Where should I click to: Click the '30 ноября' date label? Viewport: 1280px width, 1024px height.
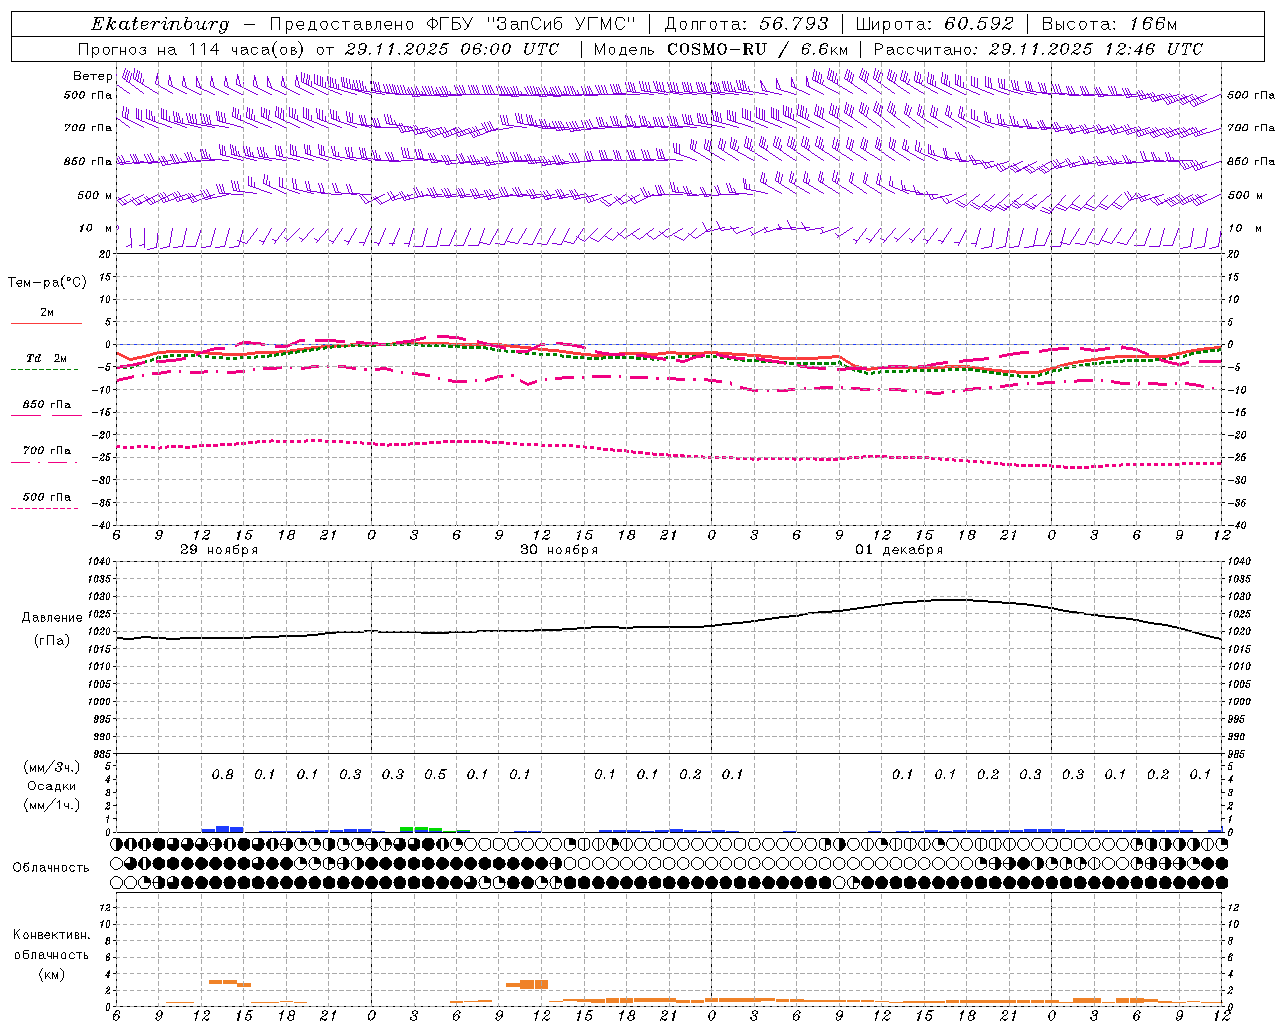(559, 550)
